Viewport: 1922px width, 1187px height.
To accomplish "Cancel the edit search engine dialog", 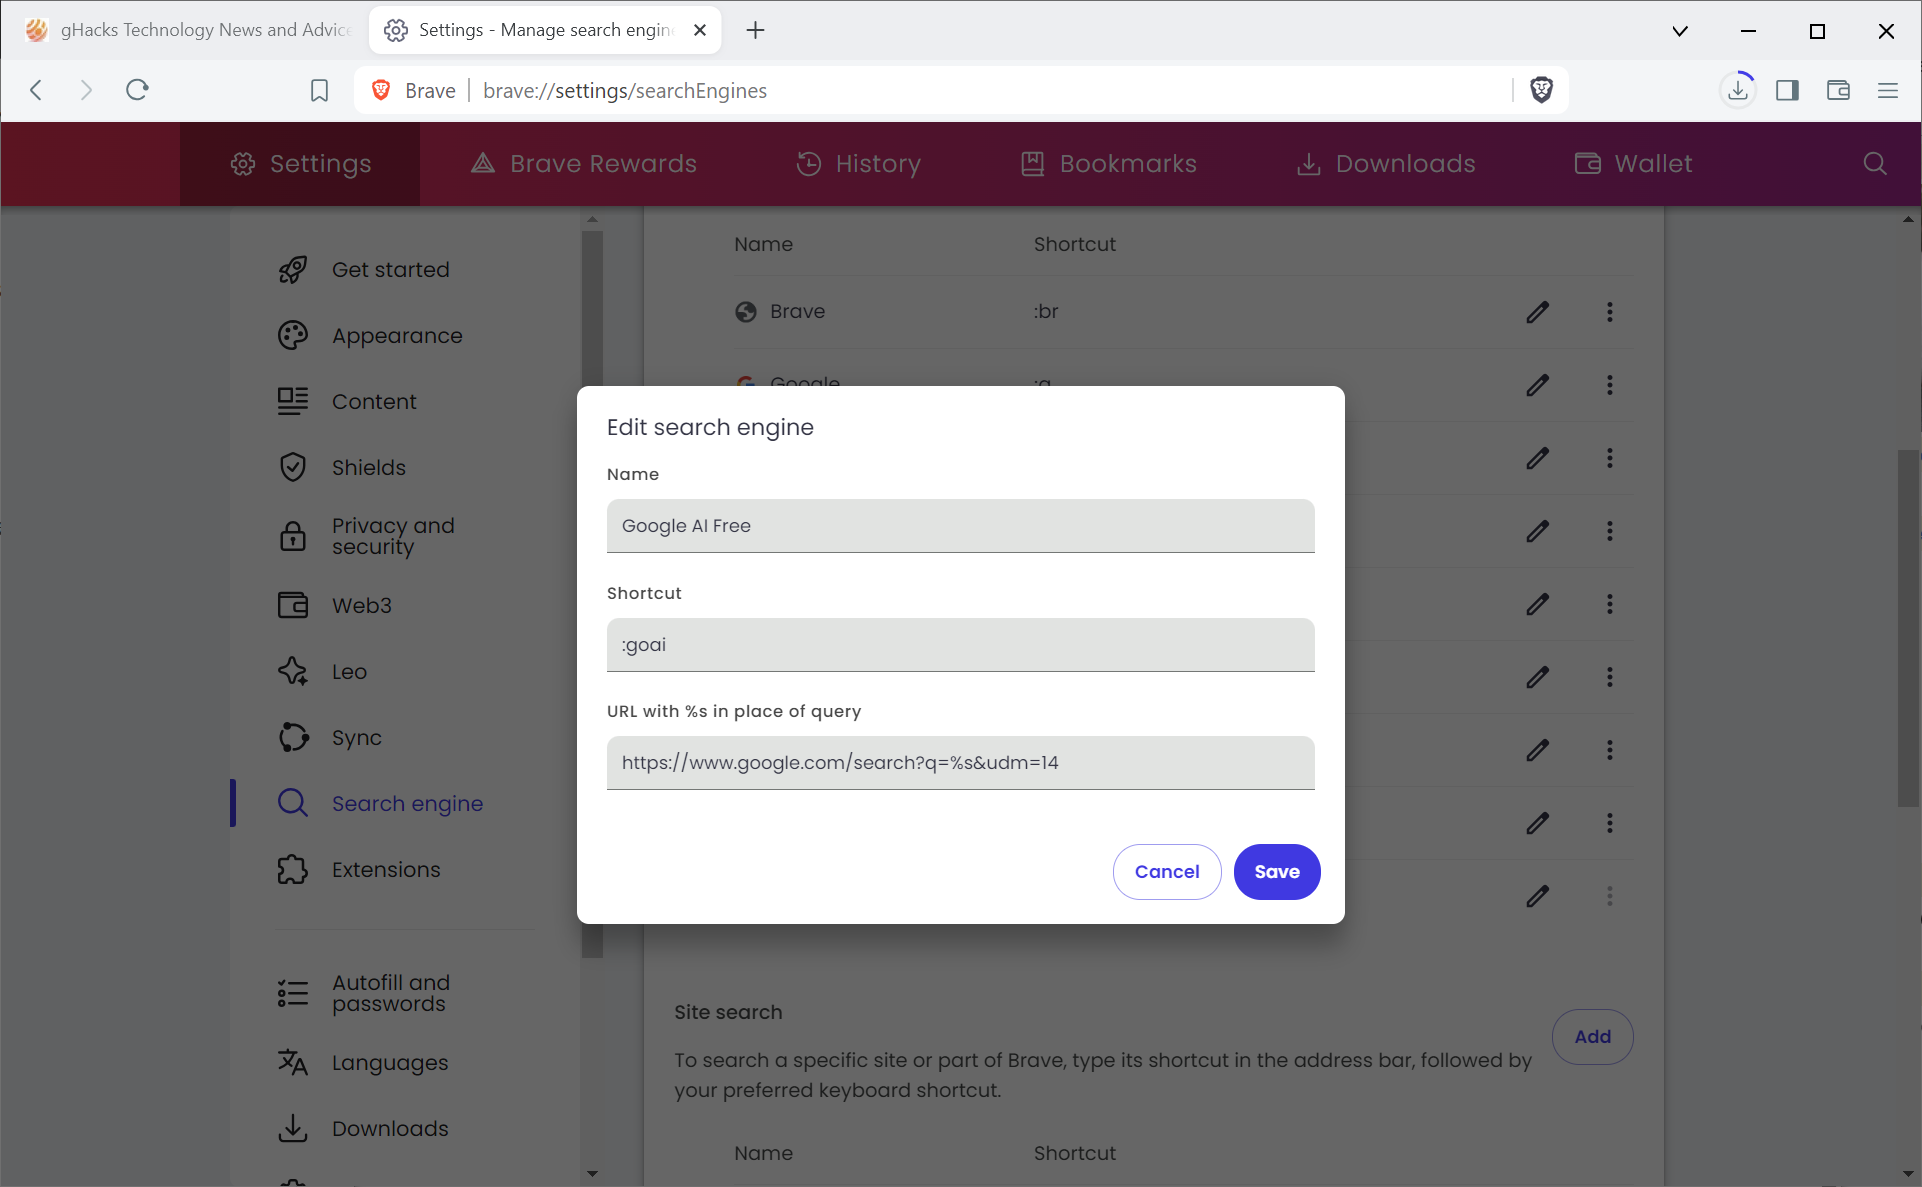I will point(1166,872).
